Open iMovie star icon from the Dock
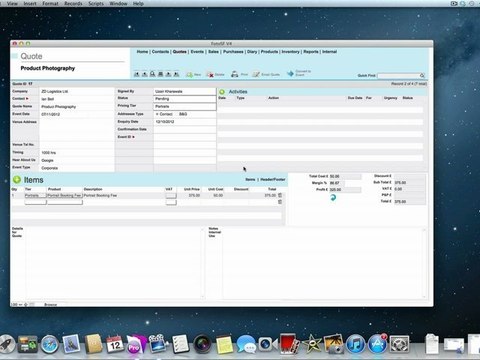Viewport: 480px width, 360px height. click(312, 344)
